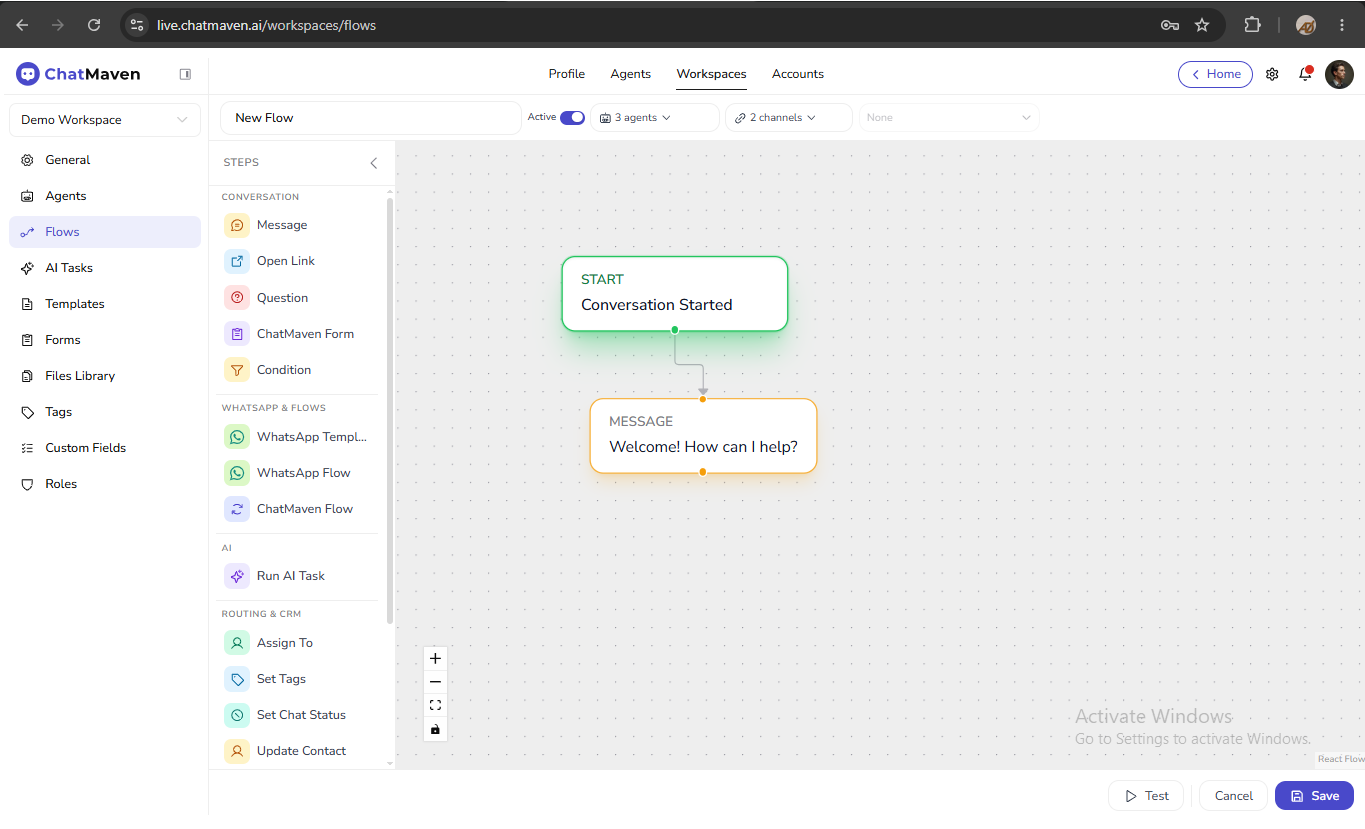1365x829 pixels.
Task: Collapse the left sidebar panel icon
Action: [185, 74]
